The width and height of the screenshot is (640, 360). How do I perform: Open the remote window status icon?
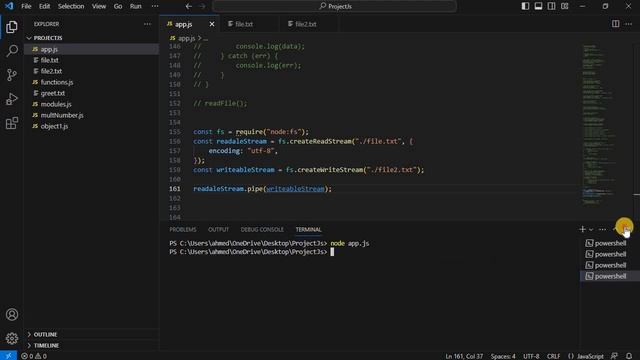click(9, 356)
